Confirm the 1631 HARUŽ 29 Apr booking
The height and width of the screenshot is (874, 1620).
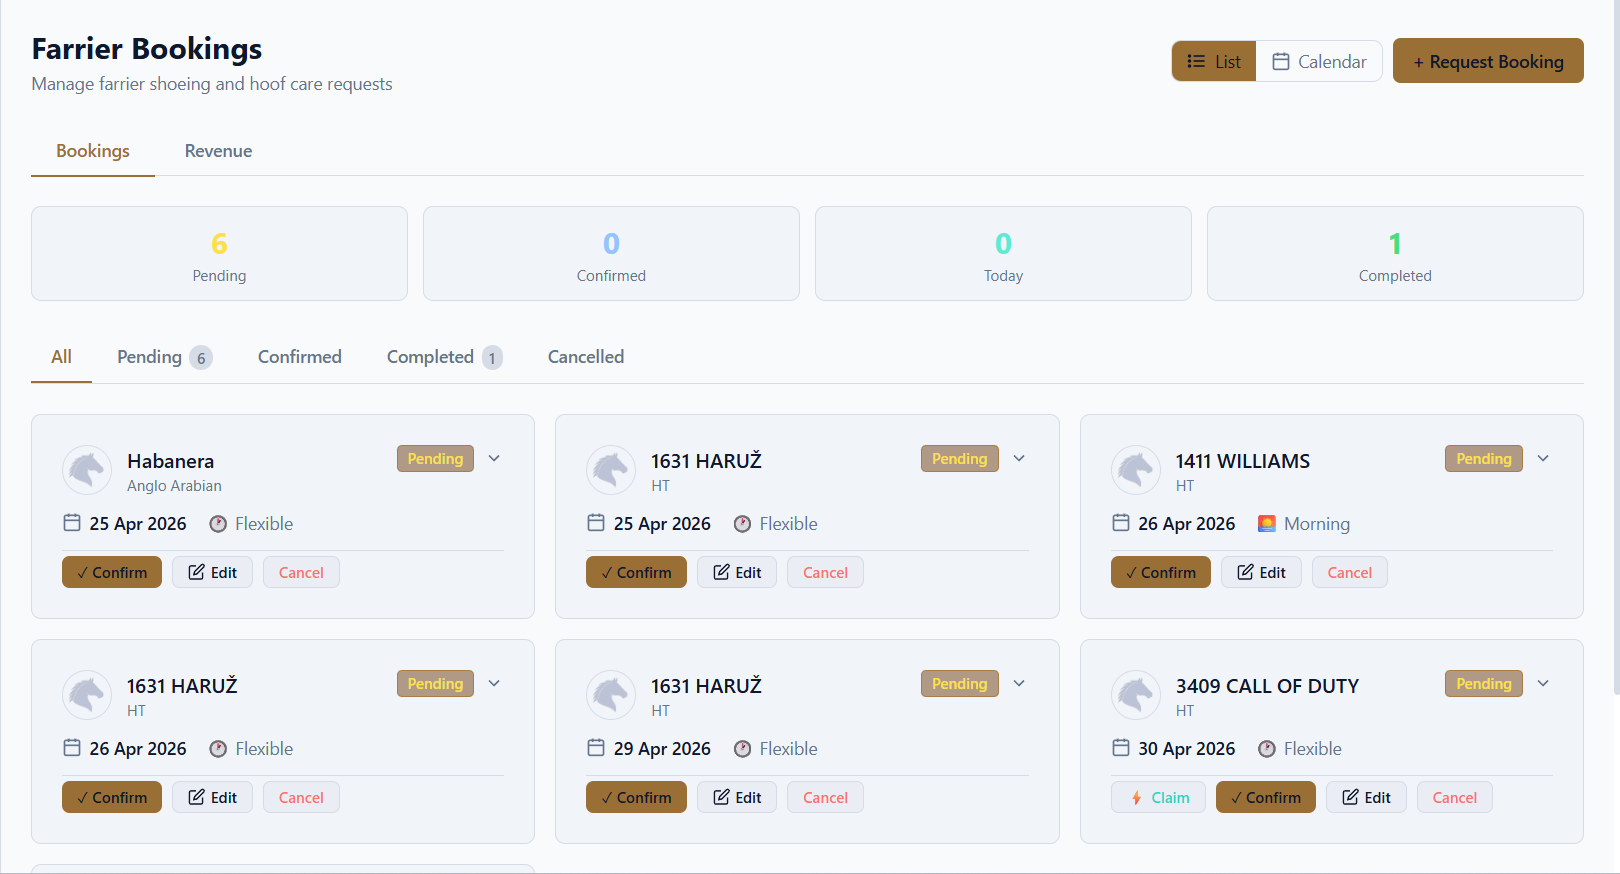636,797
